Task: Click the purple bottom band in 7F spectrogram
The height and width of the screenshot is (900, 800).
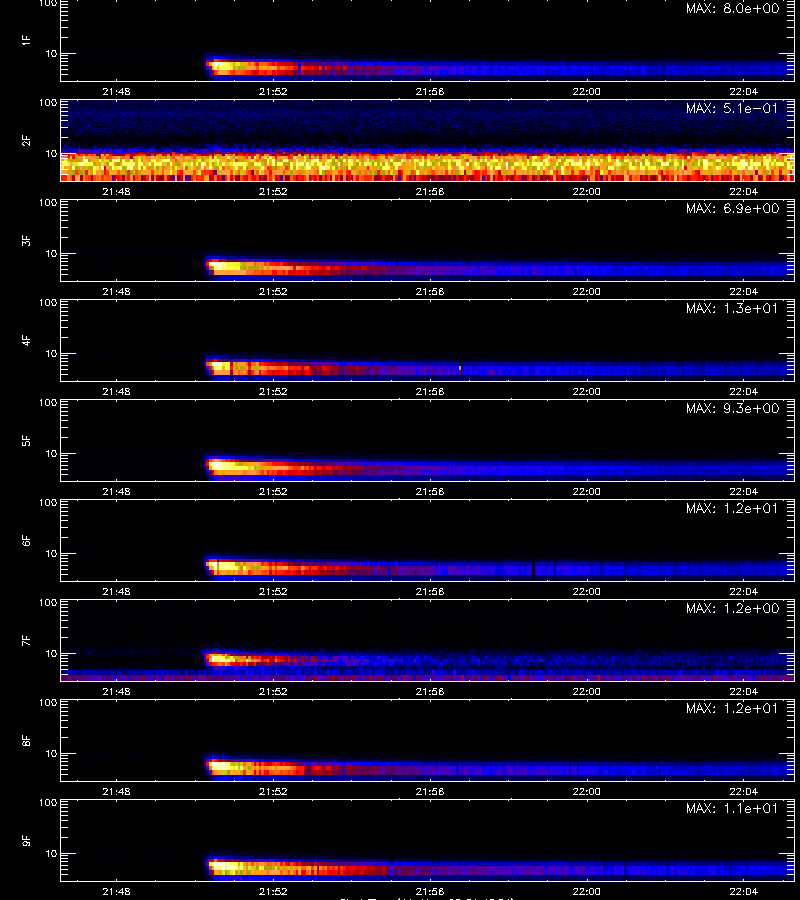Action: tap(428, 677)
